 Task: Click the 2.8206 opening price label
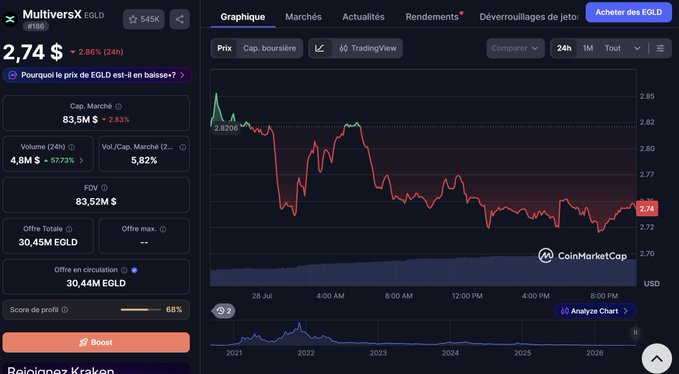[226, 128]
